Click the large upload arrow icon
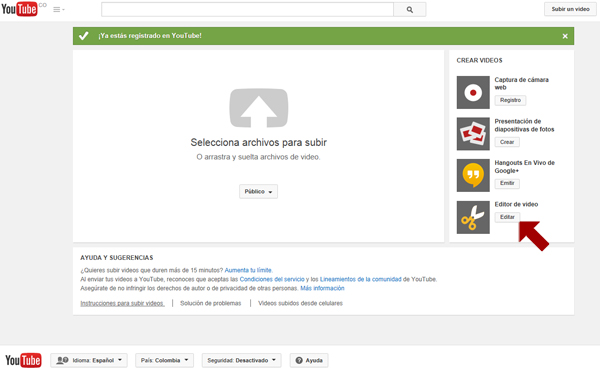 point(259,108)
